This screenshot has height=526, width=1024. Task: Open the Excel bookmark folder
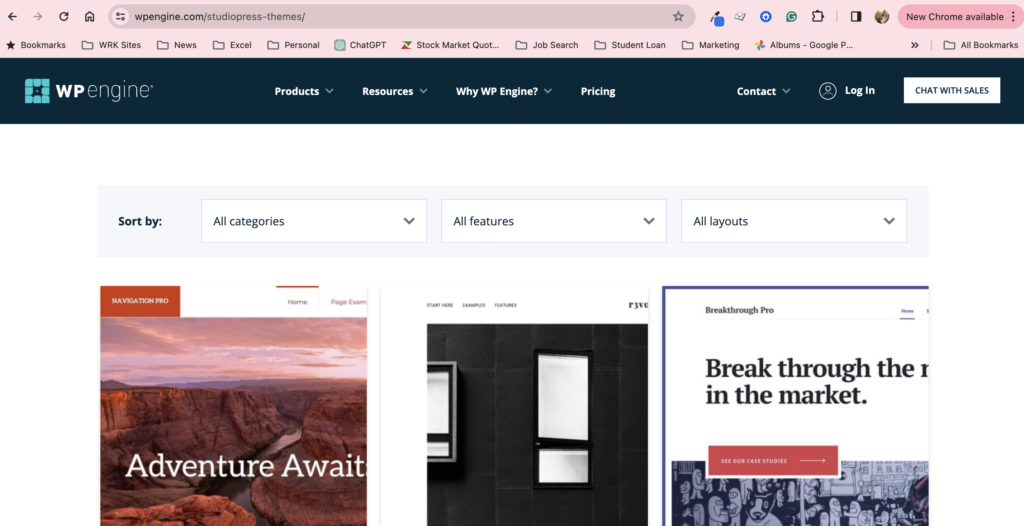click(232, 45)
